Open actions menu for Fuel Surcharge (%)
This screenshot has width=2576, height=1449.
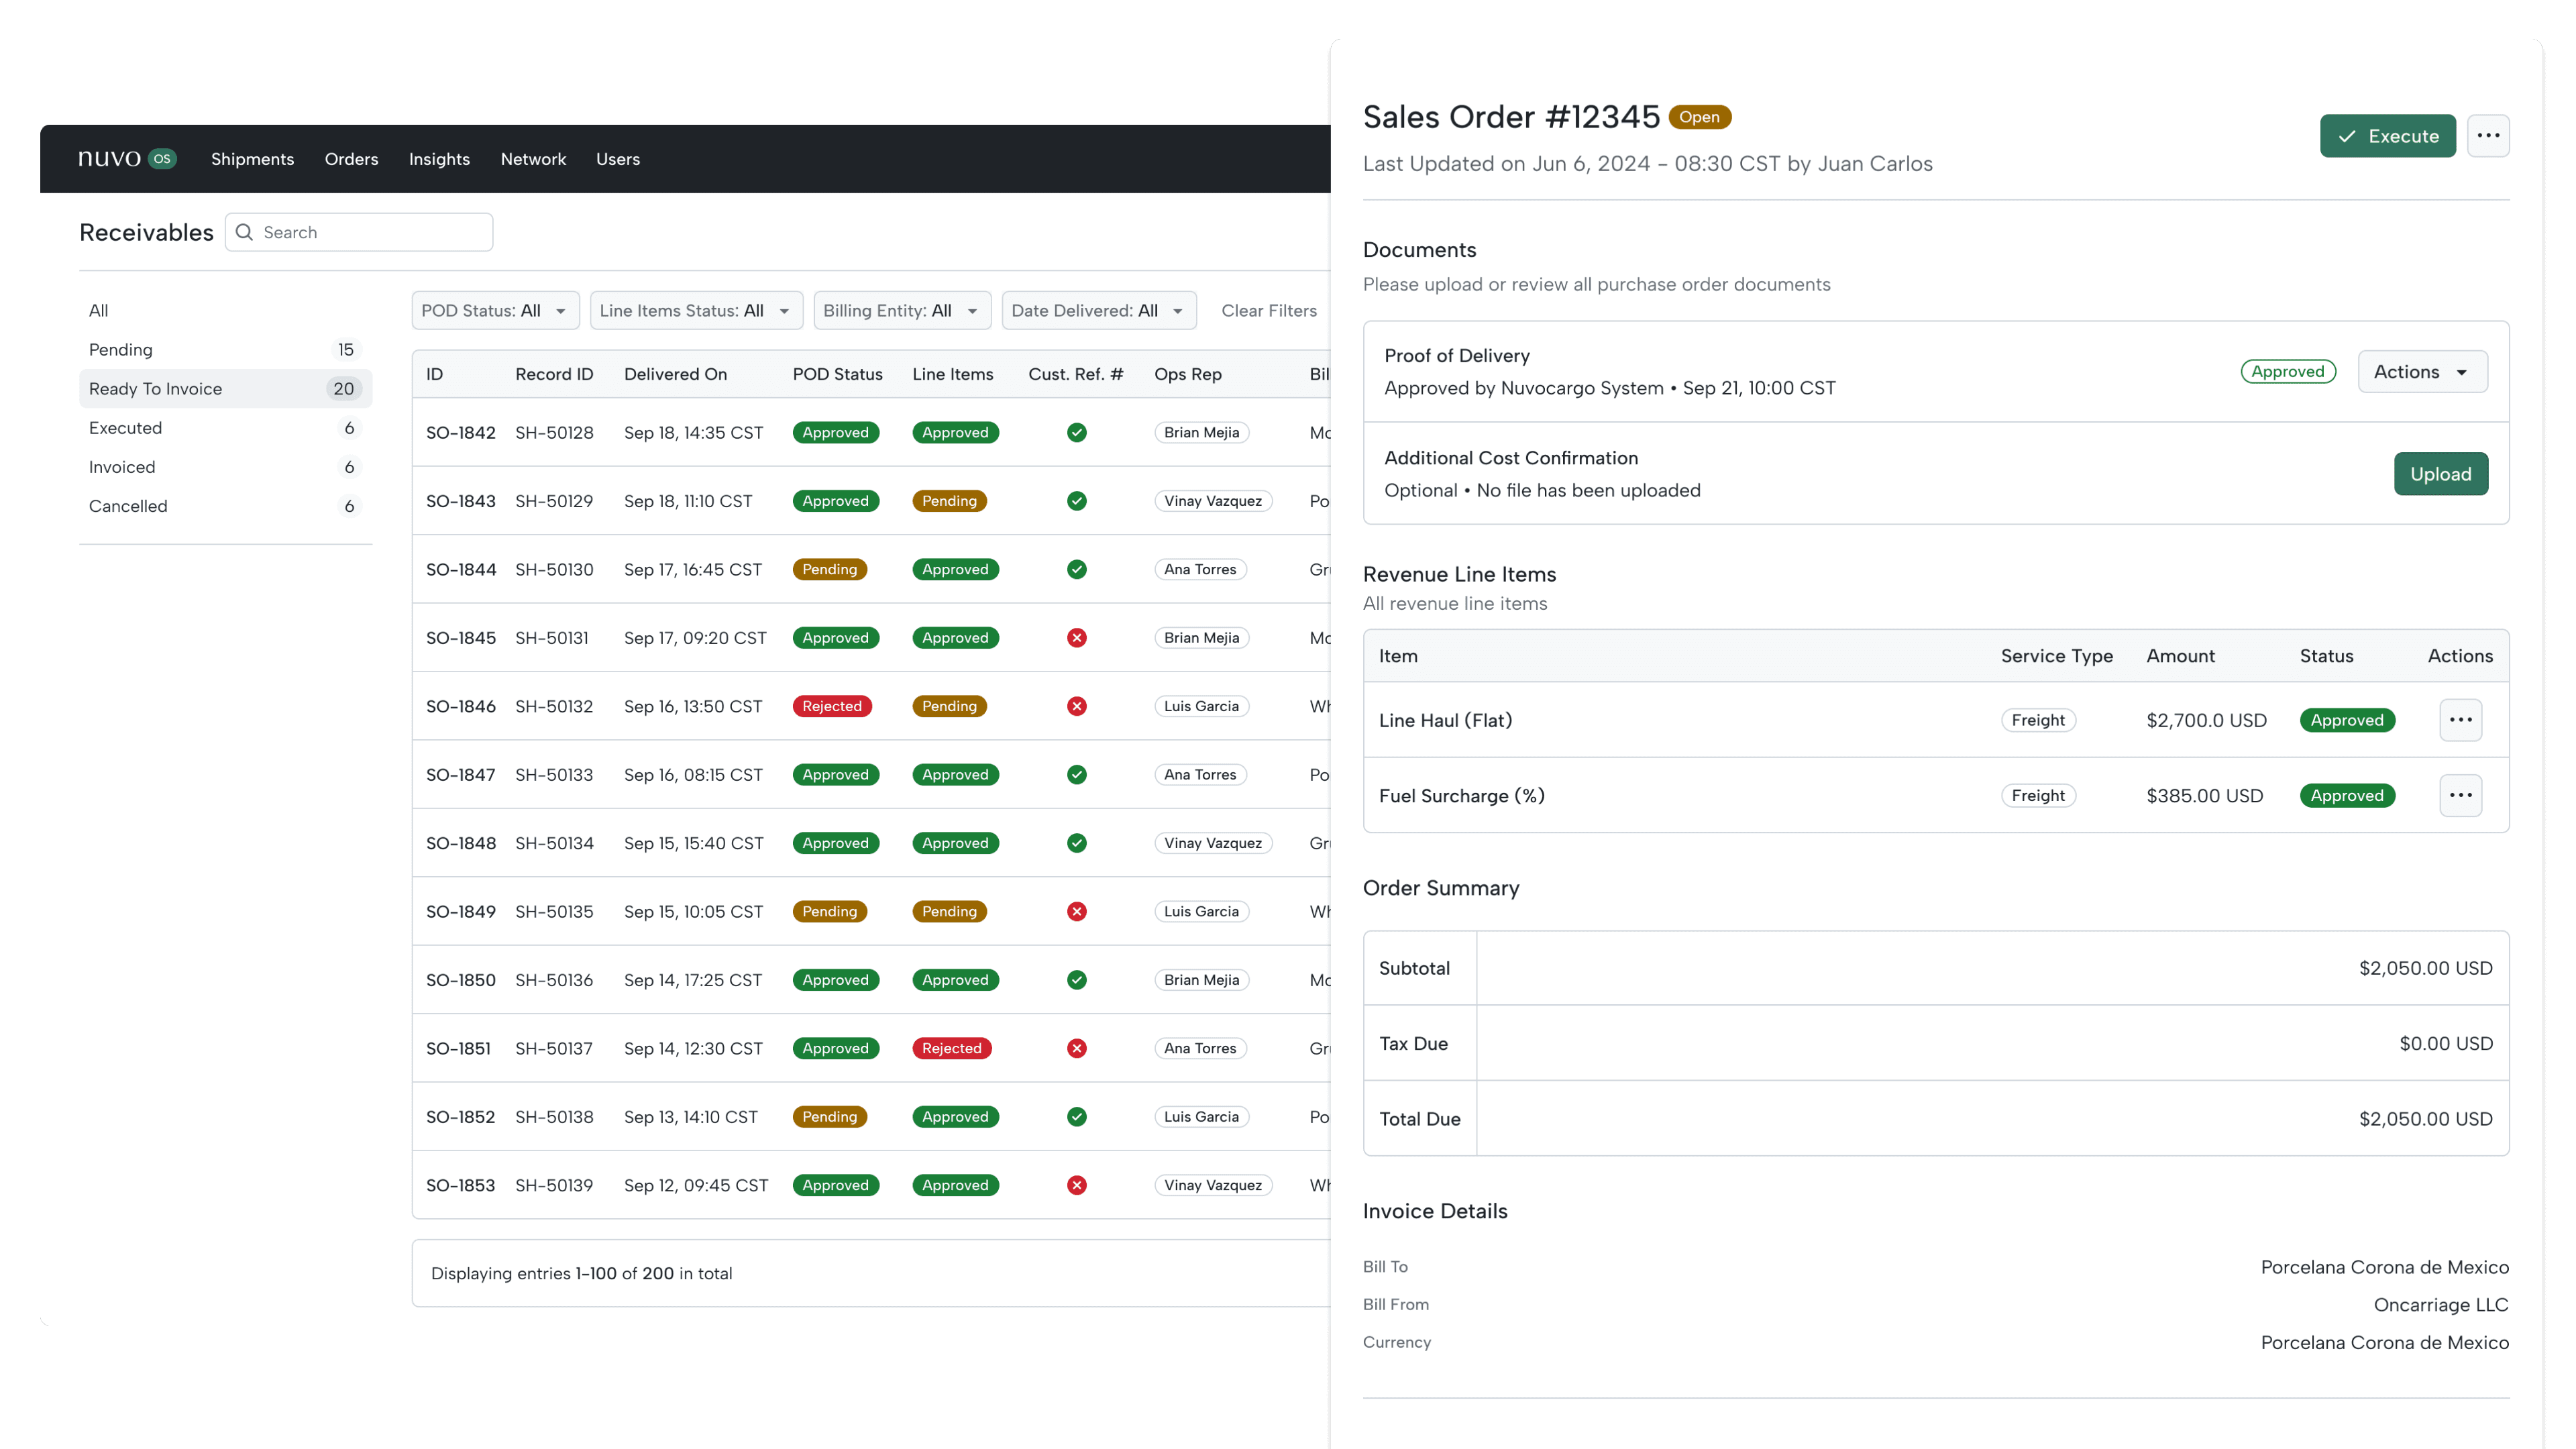point(2460,795)
